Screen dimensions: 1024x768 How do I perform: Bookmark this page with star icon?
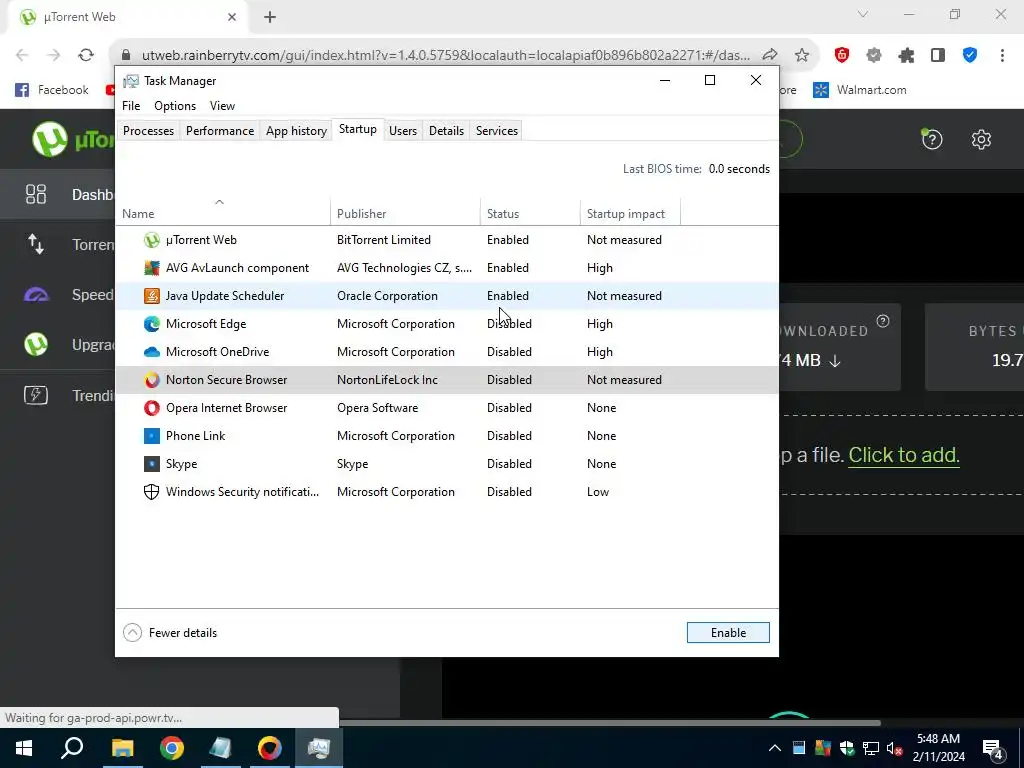(x=802, y=56)
